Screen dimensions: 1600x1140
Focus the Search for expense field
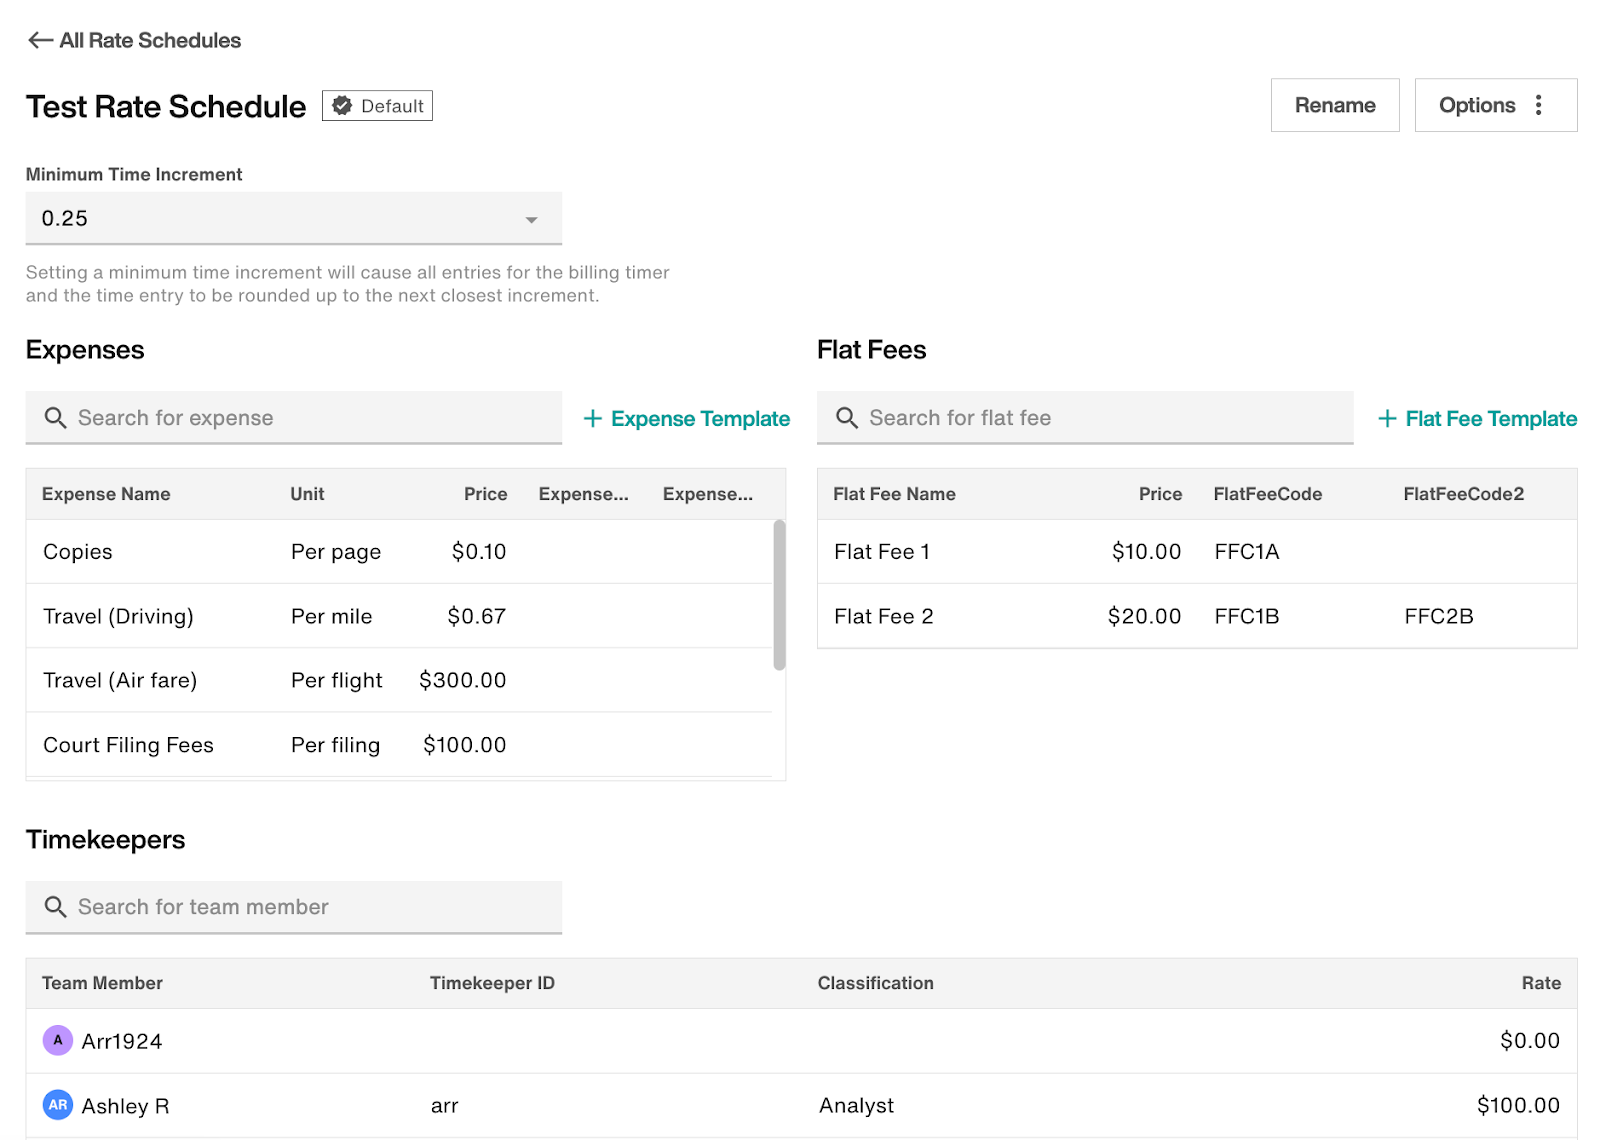click(x=310, y=418)
